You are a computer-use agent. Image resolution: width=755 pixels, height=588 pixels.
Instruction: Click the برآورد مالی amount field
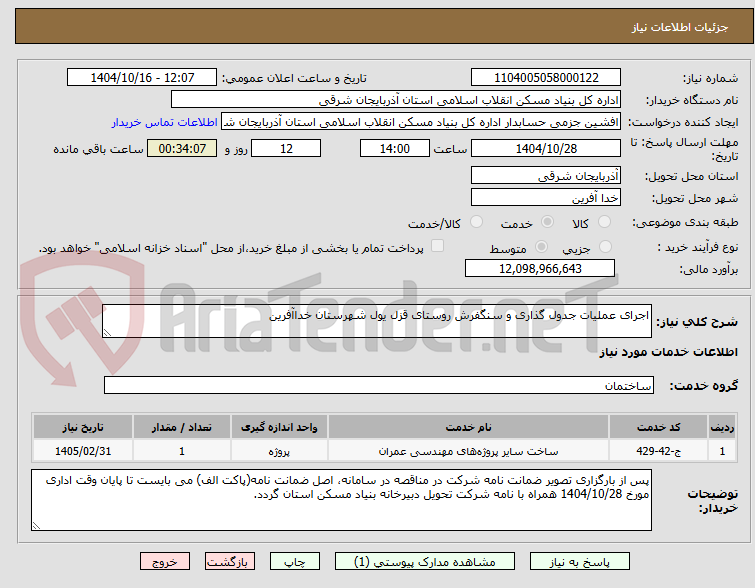[x=540, y=268]
